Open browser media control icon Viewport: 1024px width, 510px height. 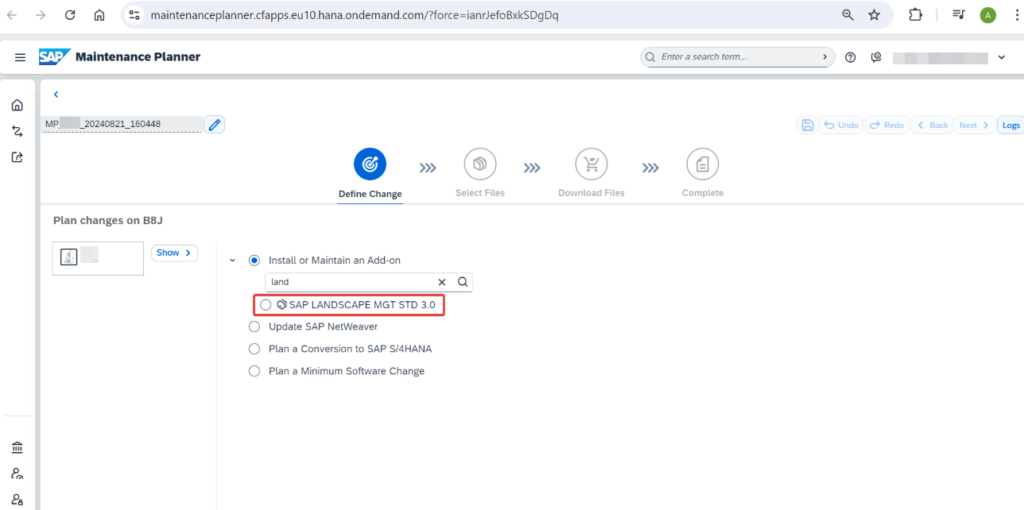[959, 15]
